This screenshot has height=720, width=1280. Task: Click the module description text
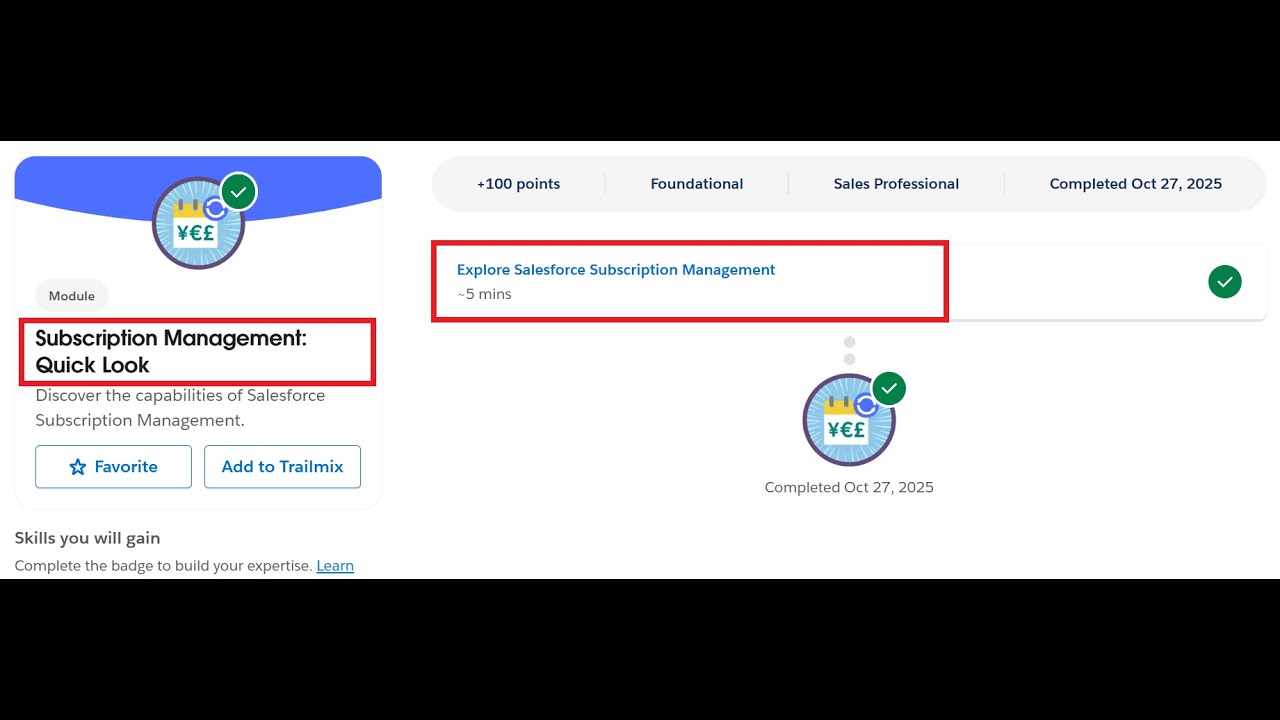(180, 408)
